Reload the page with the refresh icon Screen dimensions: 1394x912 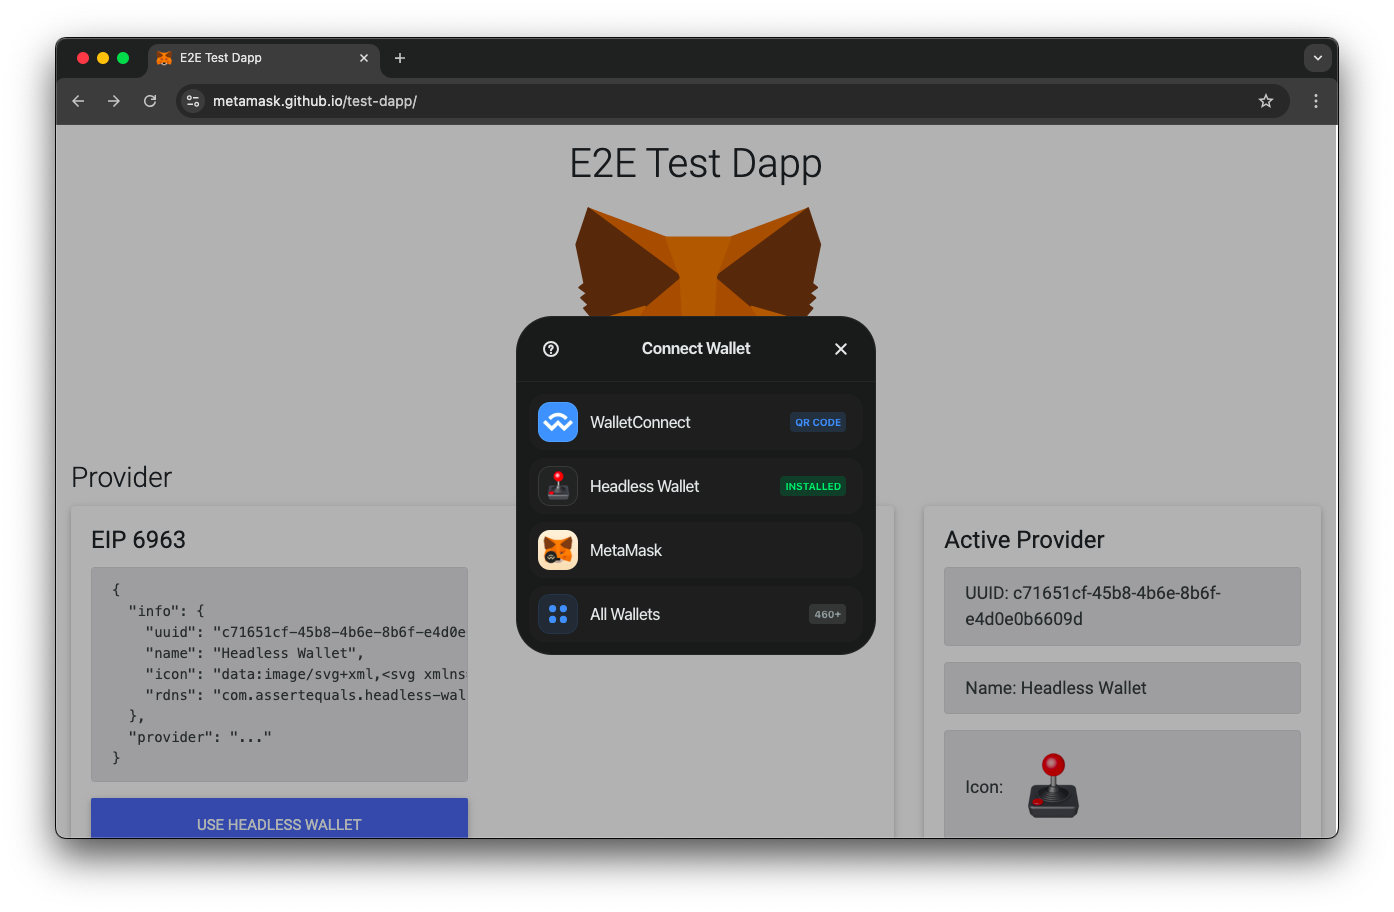point(150,101)
